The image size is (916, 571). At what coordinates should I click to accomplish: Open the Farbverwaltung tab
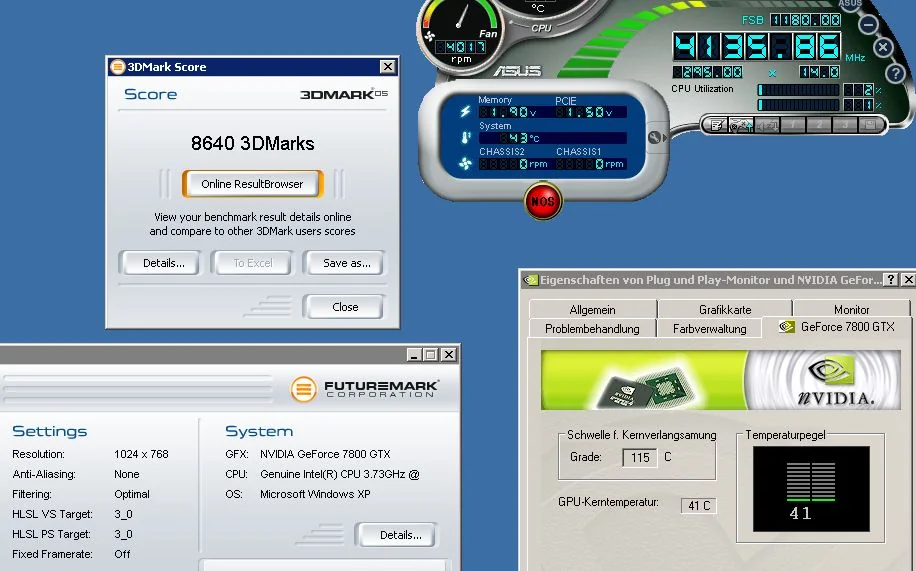click(x=710, y=328)
